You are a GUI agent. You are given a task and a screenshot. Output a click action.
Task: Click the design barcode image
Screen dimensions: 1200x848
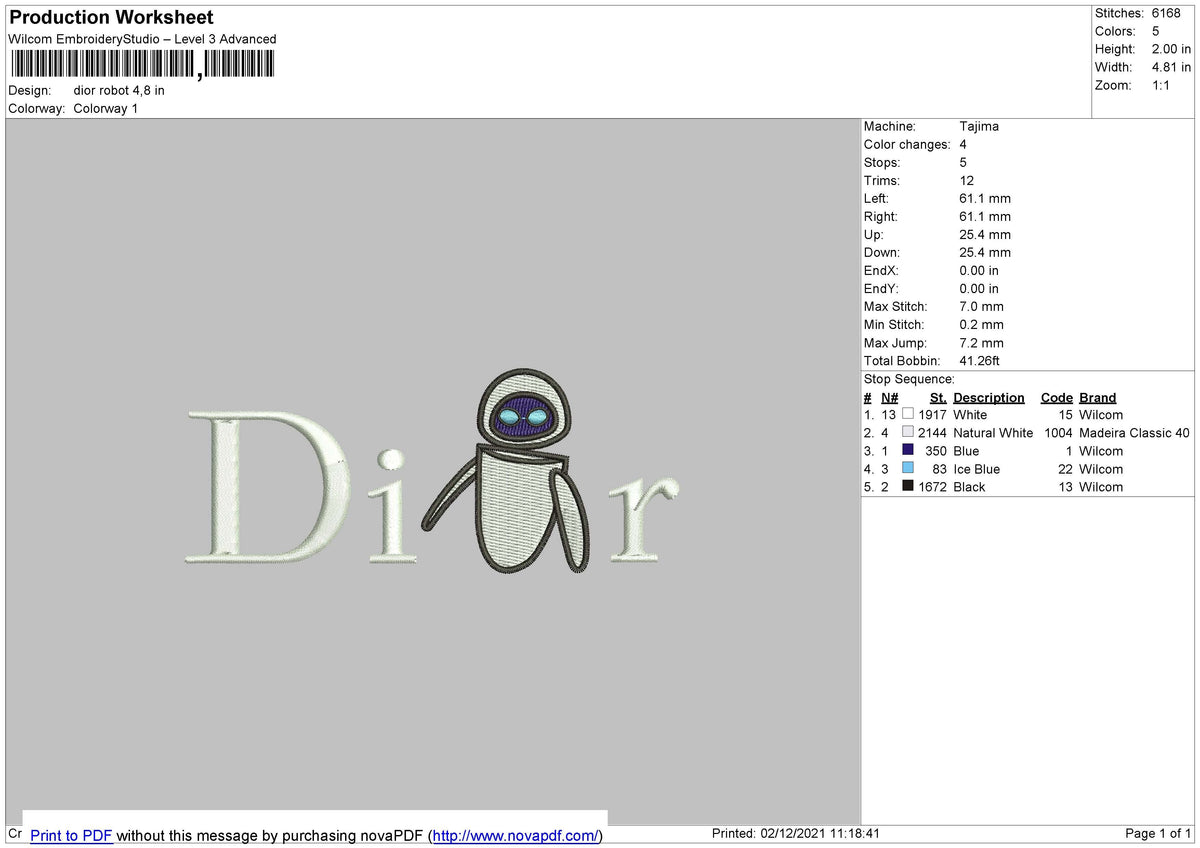coord(142,65)
